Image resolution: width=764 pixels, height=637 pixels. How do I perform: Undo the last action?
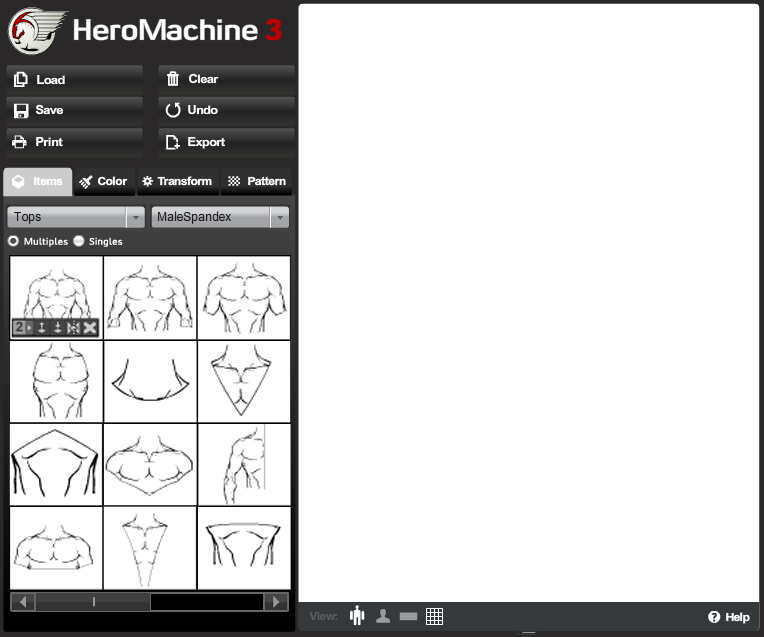tap(227, 110)
